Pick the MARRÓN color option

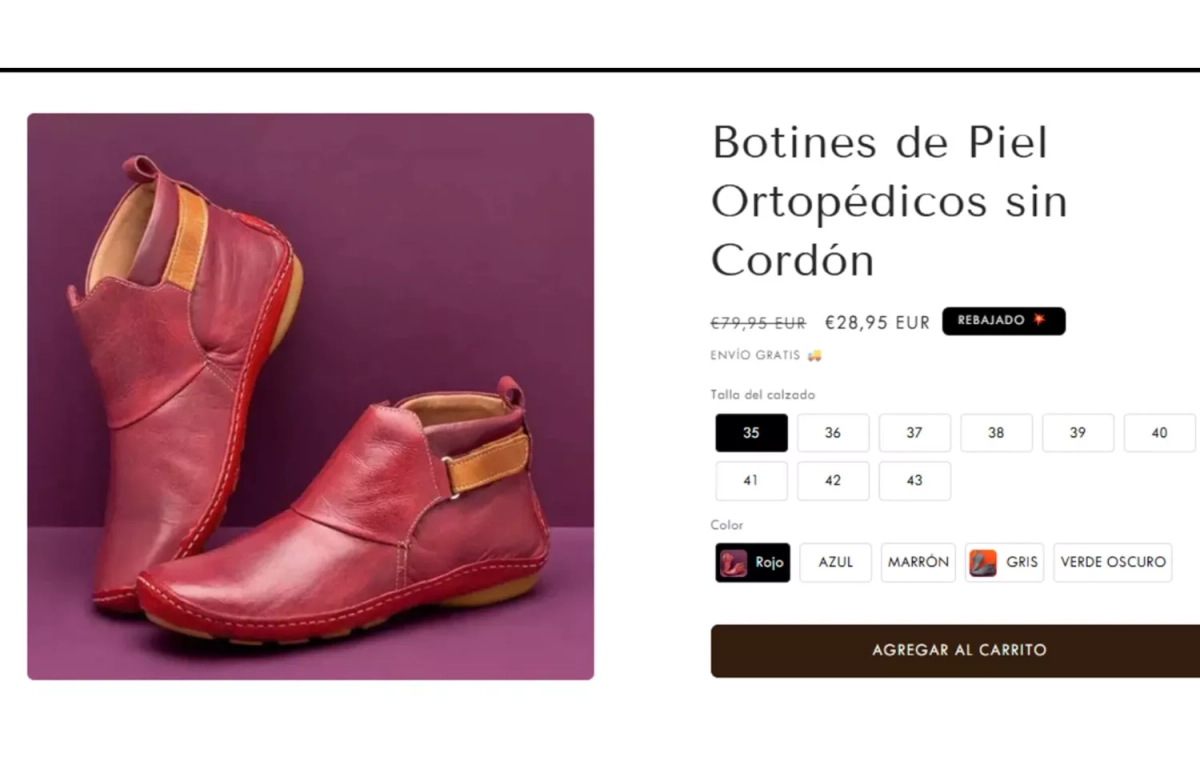918,562
